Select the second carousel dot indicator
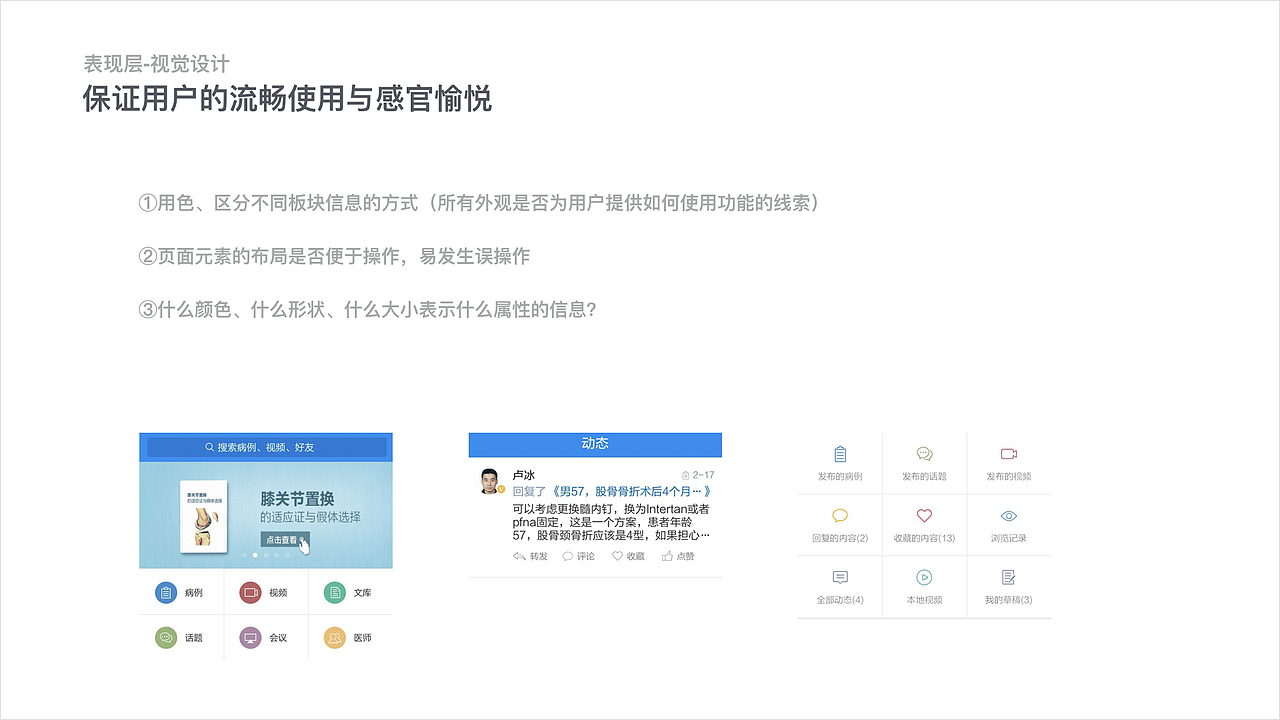The height and width of the screenshot is (720, 1280). [x=255, y=555]
